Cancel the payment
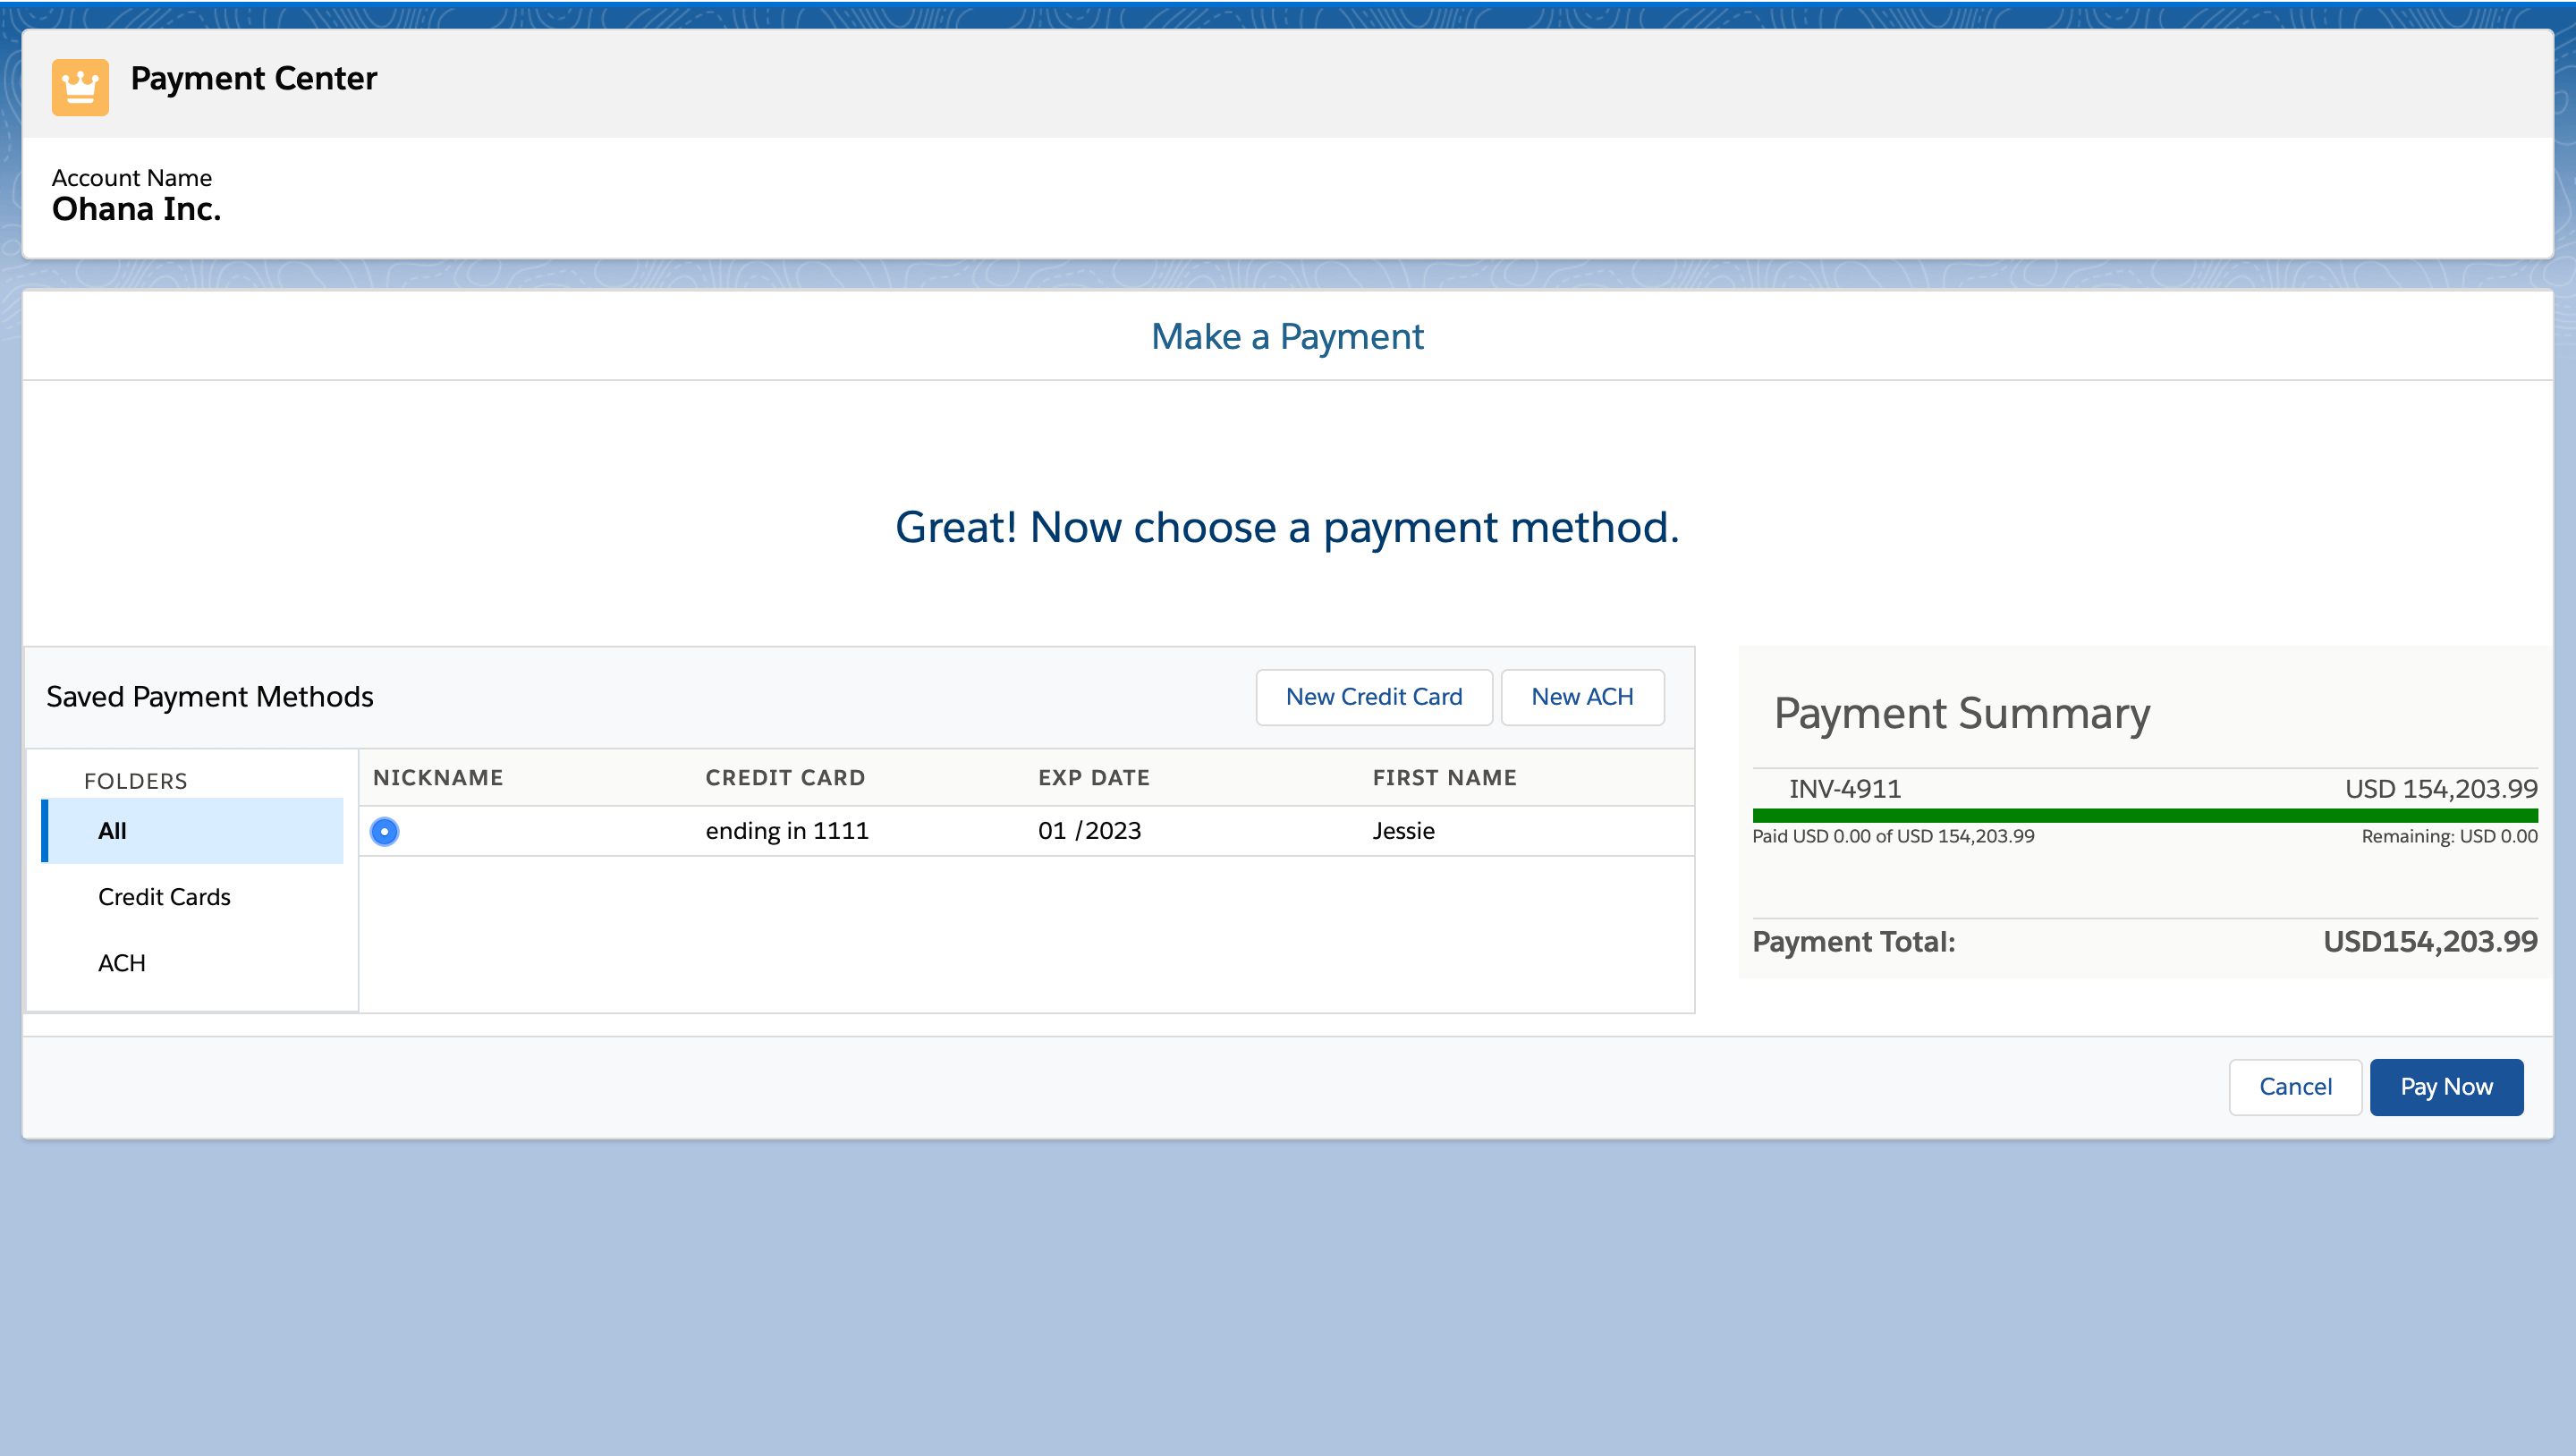The height and width of the screenshot is (1456, 2576). (x=2295, y=1087)
